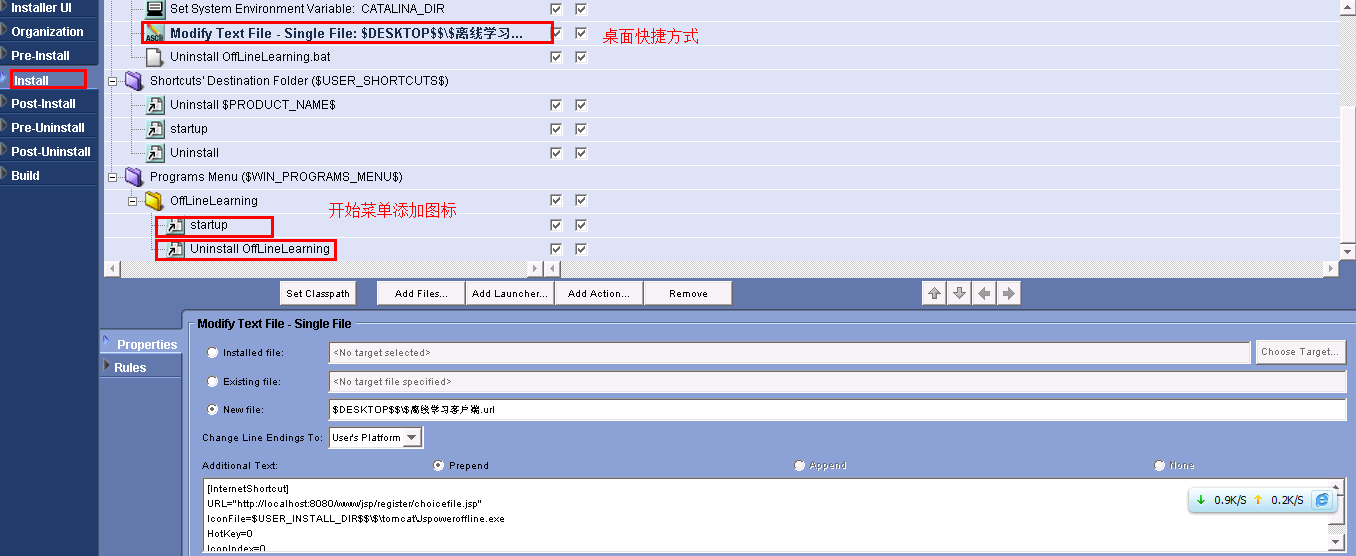This screenshot has height=556, width=1356.
Task: Click the shortcut icon for Uninstall $PRODUCT_NAME$
Action: [155, 105]
